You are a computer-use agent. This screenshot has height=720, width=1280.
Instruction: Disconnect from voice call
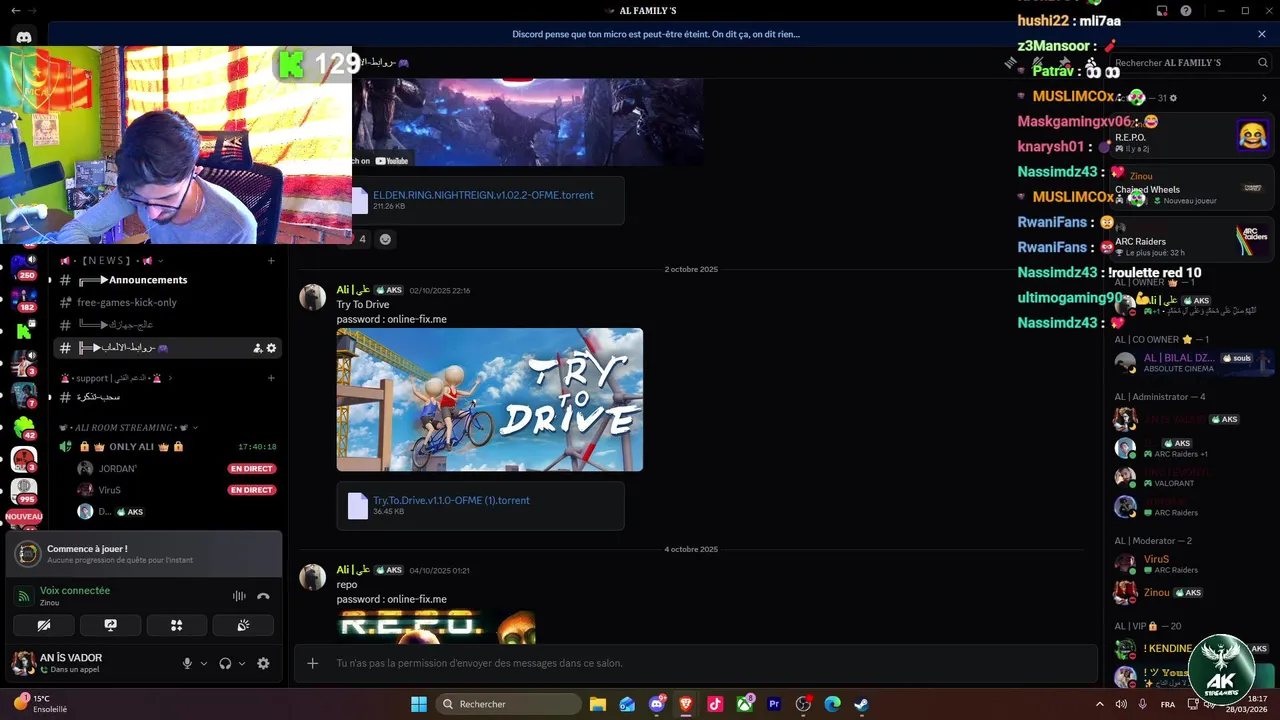click(263, 596)
